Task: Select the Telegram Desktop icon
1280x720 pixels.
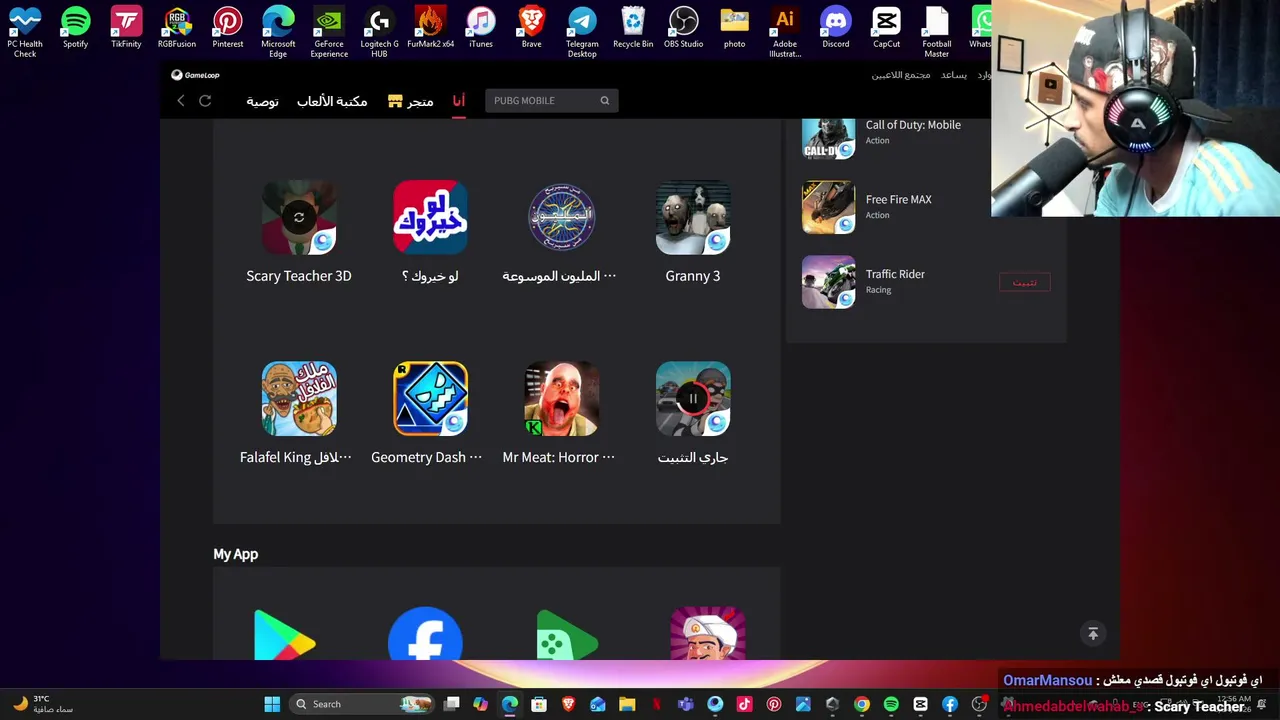Action: (x=582, y=32)
